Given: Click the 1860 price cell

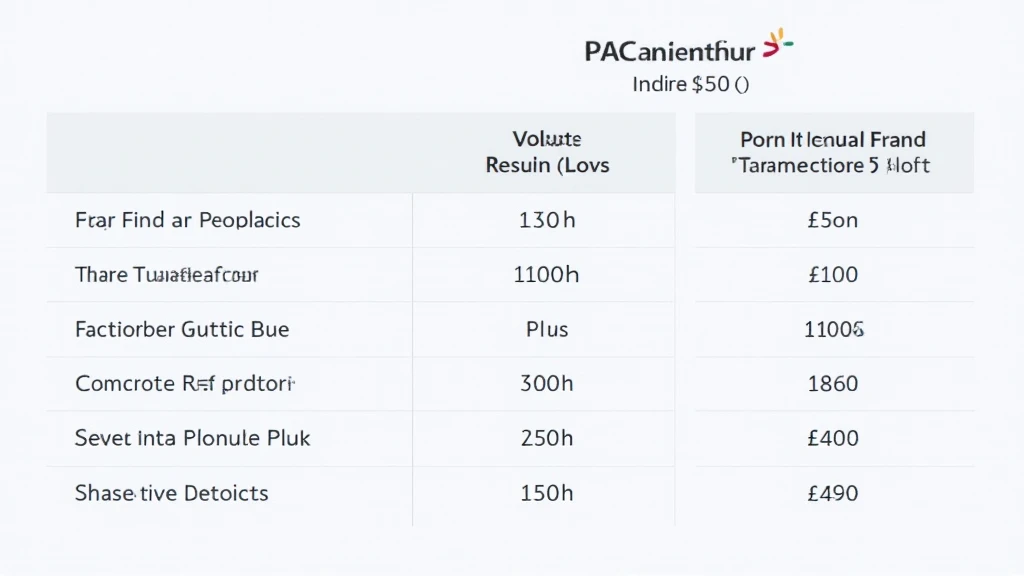Looking at the screenshot, I should pyautogui.click(x=833, y=383).
